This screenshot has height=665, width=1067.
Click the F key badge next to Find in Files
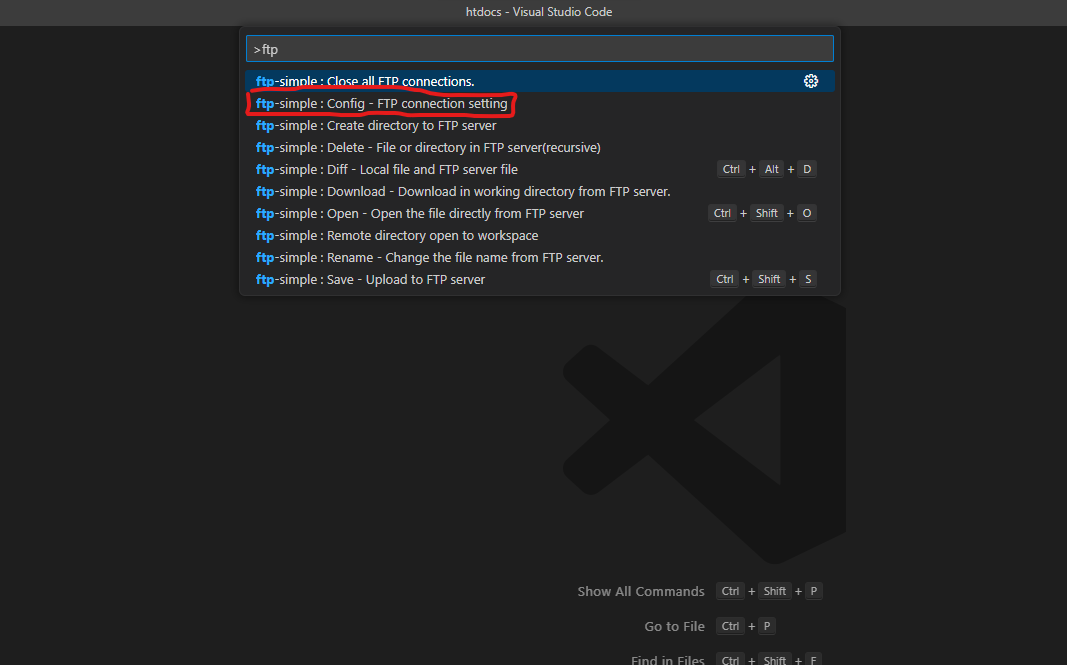(x=812, y=659)
